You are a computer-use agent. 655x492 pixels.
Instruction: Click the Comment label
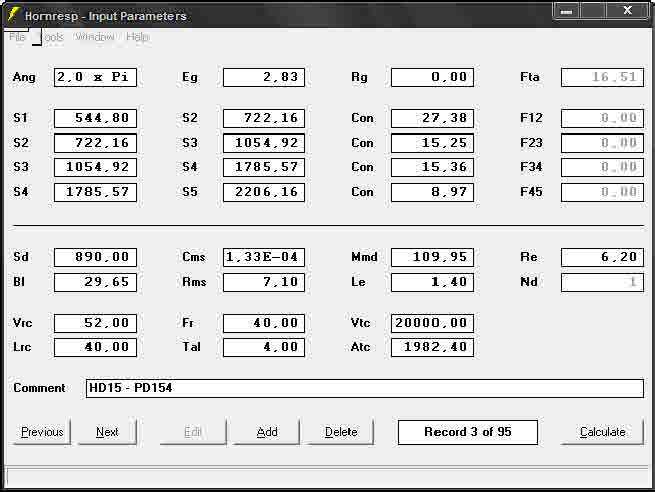[x=39, y=388]
